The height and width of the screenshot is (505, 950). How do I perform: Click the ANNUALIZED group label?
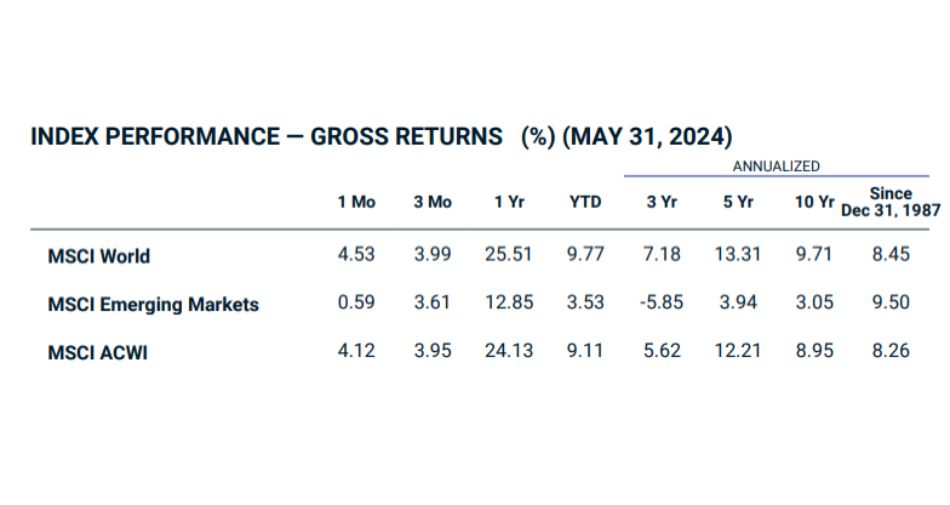point(776,166)
